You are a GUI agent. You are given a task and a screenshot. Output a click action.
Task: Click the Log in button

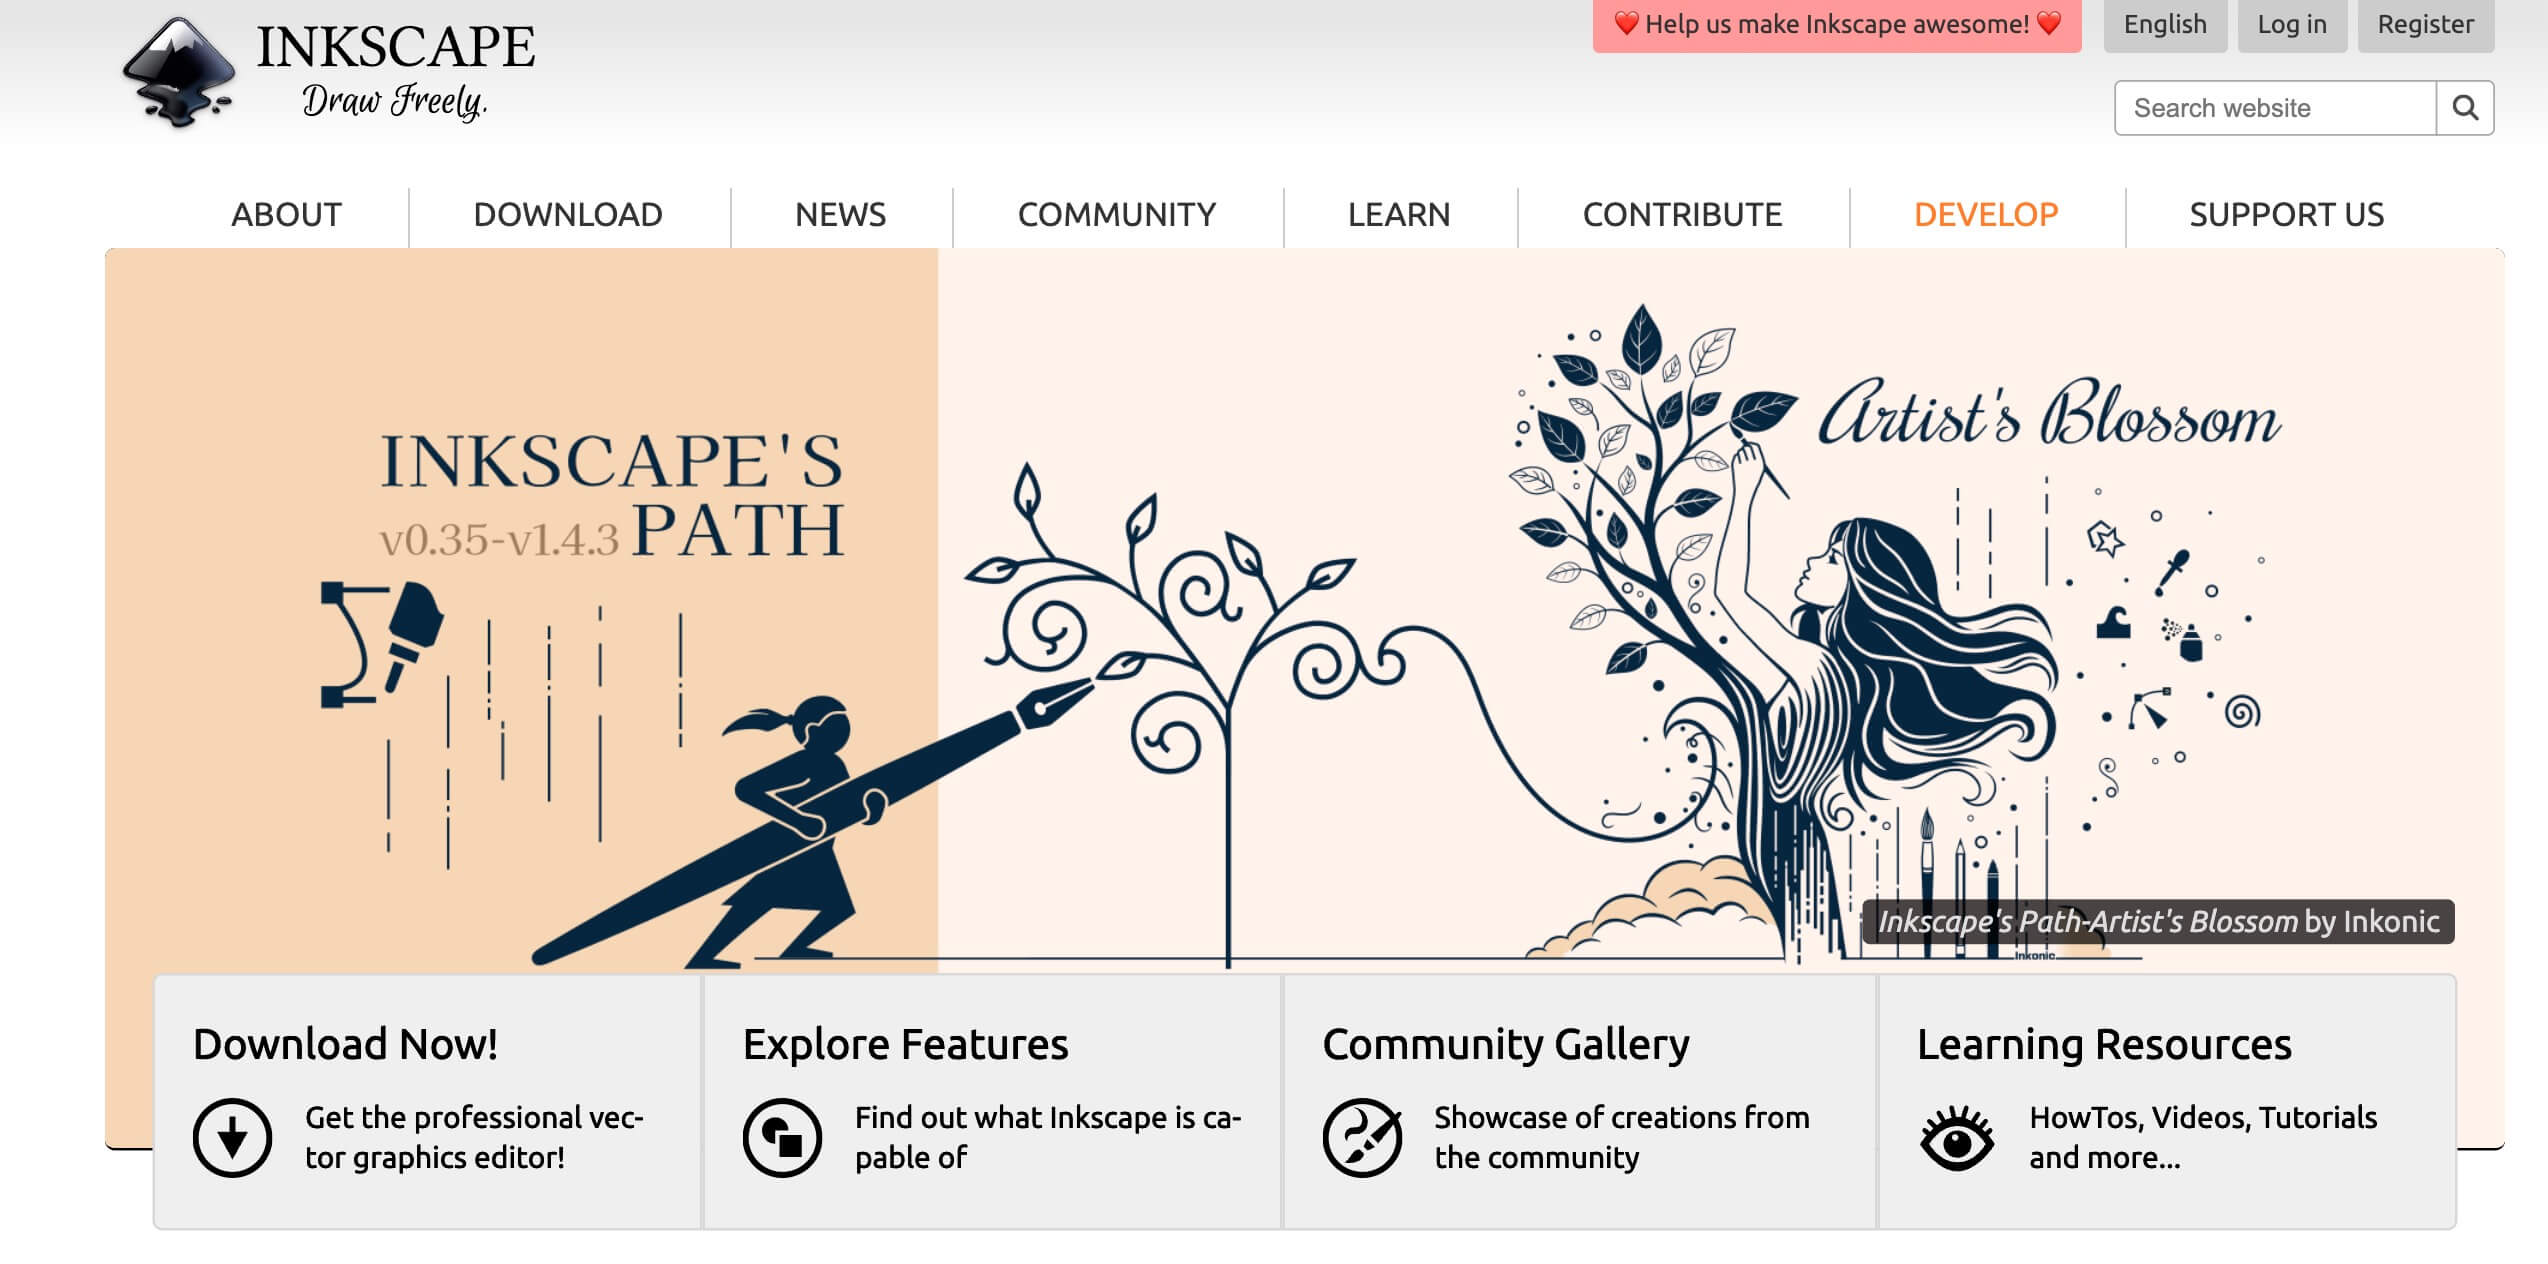(2291, 24)
